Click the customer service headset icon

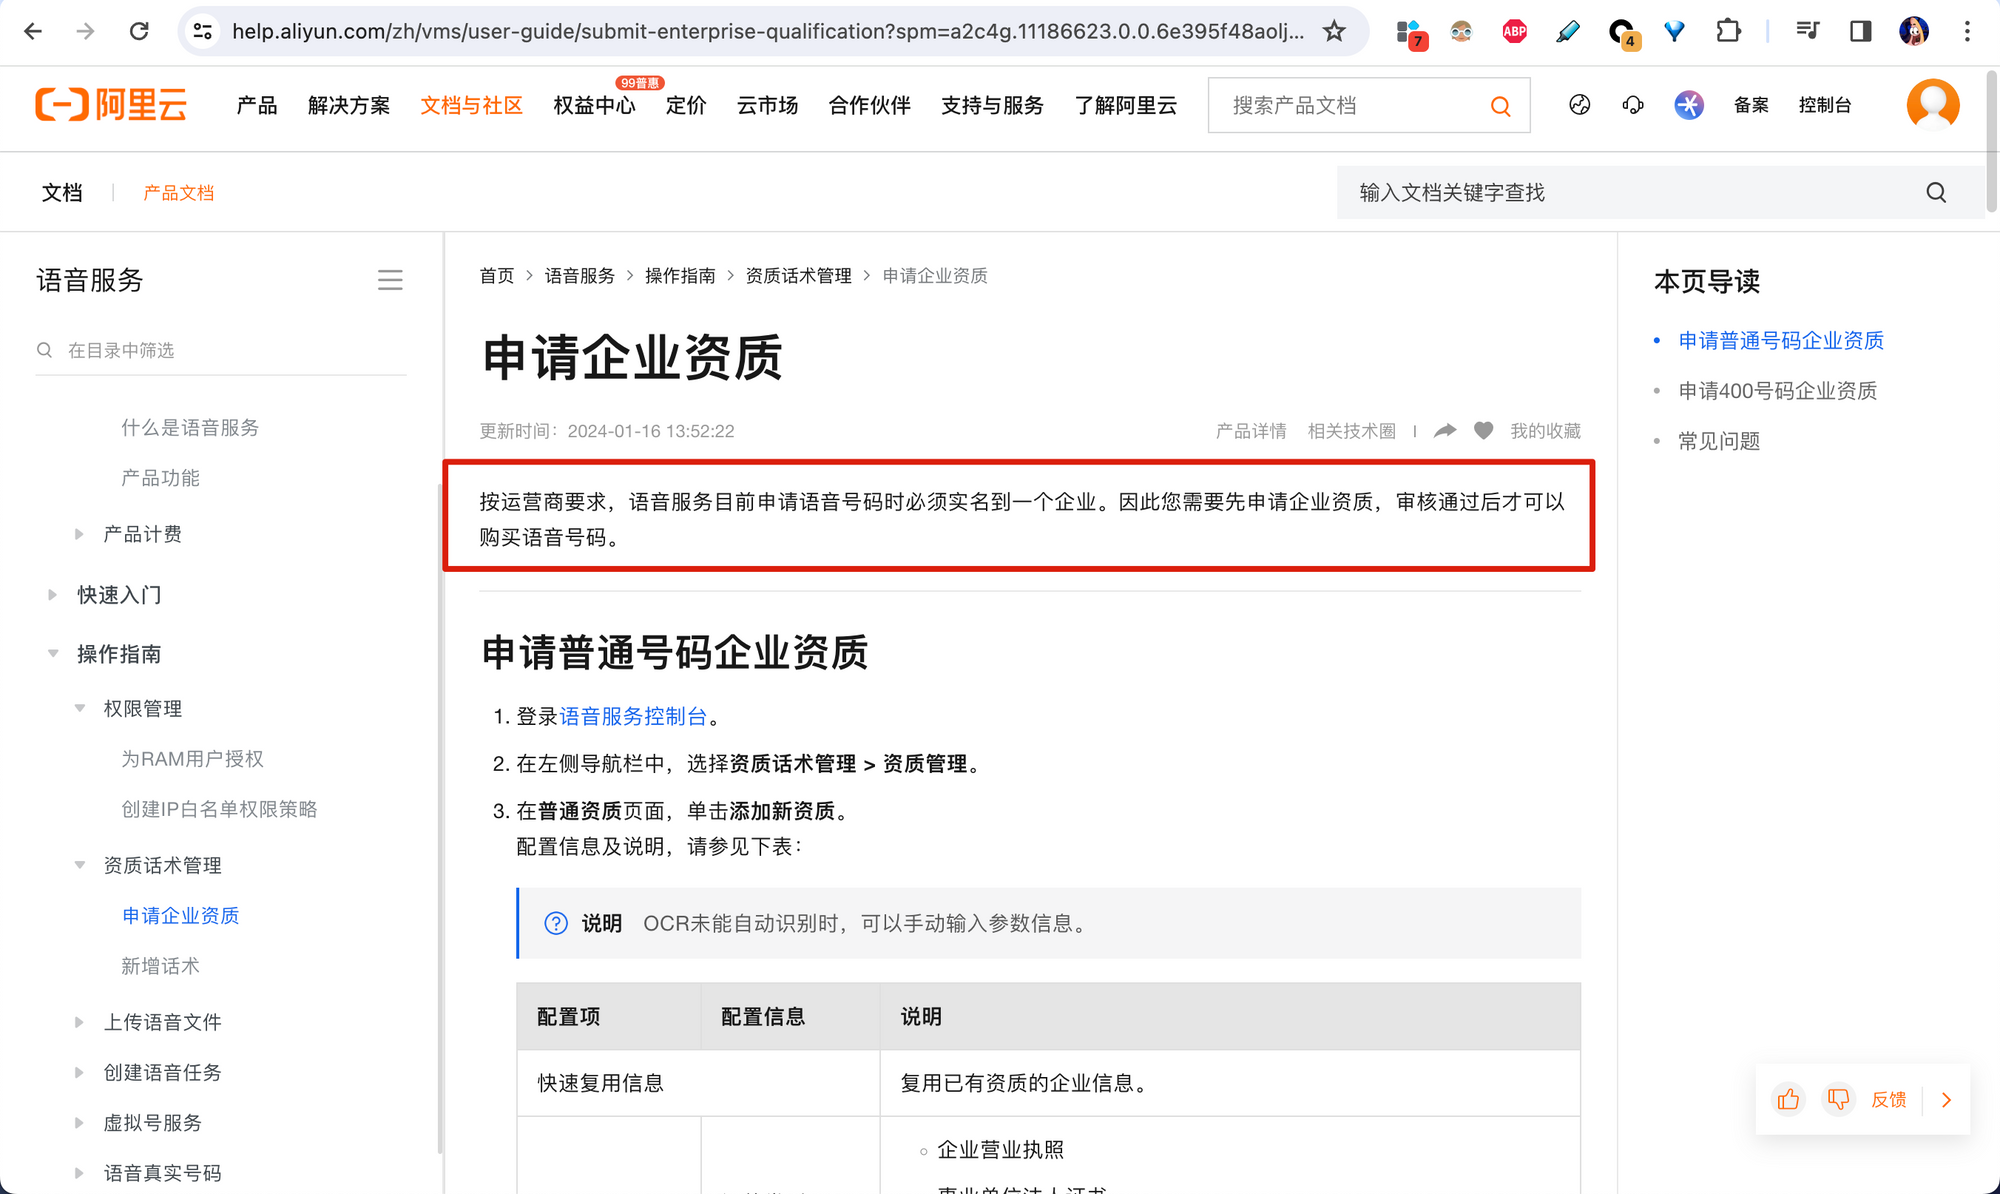pyautogui.click(x=1633, y=105)
